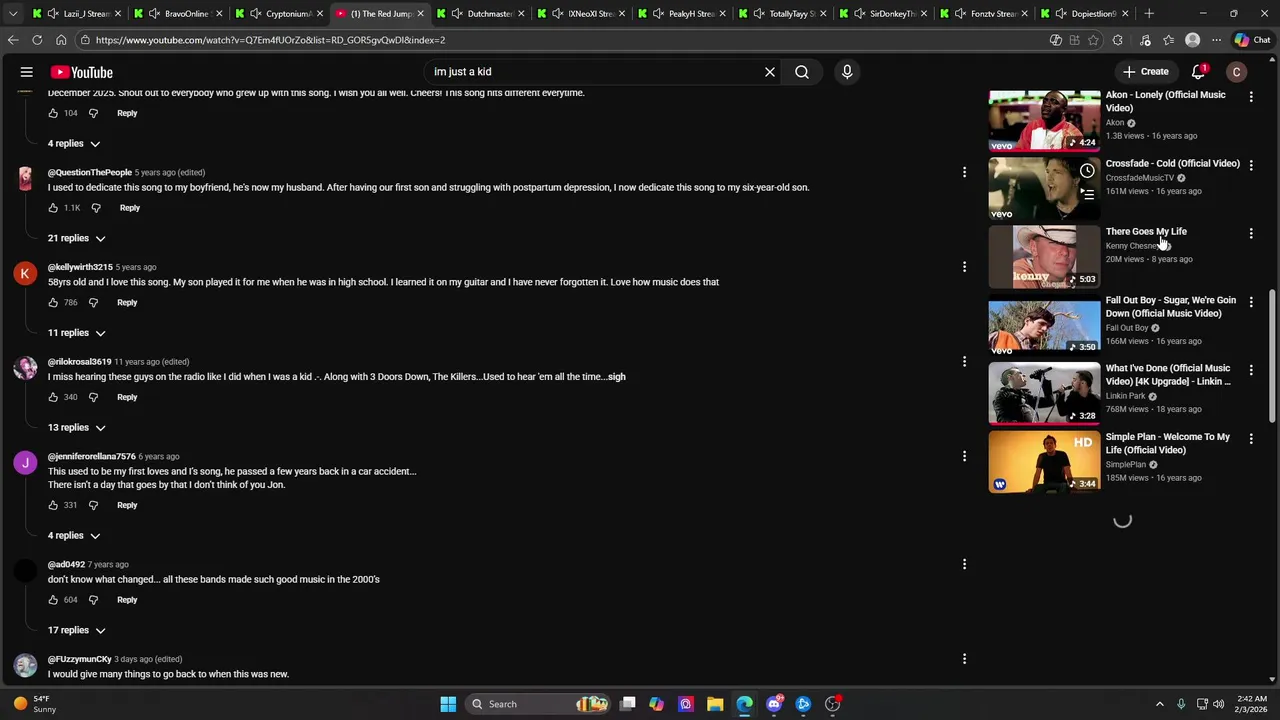Switch to the BravoOnline tab
The height and width of the screenshot is (720, 1280).
(180, 14)
